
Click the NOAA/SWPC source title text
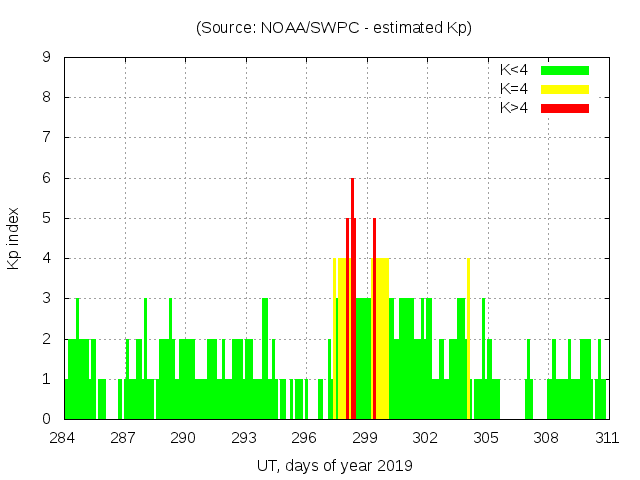tap(334, 28)
